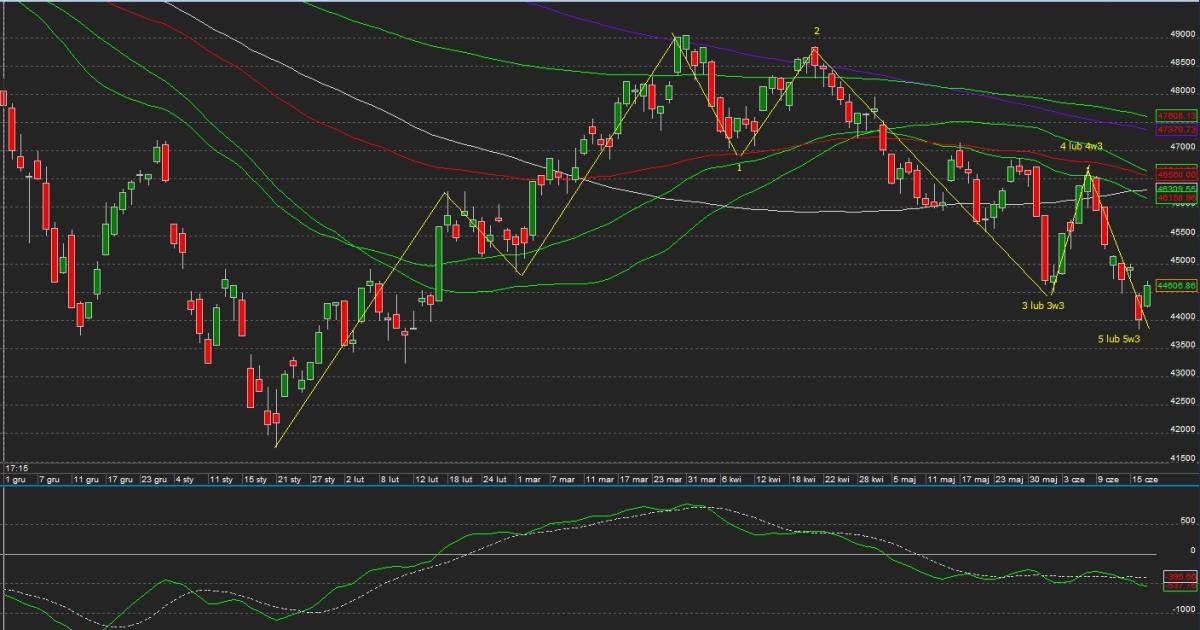Select the '5 lub 5w3' annotation

click(1119, 339)
